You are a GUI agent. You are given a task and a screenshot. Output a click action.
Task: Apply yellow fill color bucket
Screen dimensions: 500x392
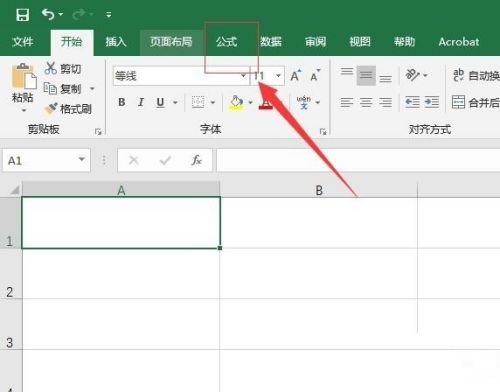coord(236,103)
